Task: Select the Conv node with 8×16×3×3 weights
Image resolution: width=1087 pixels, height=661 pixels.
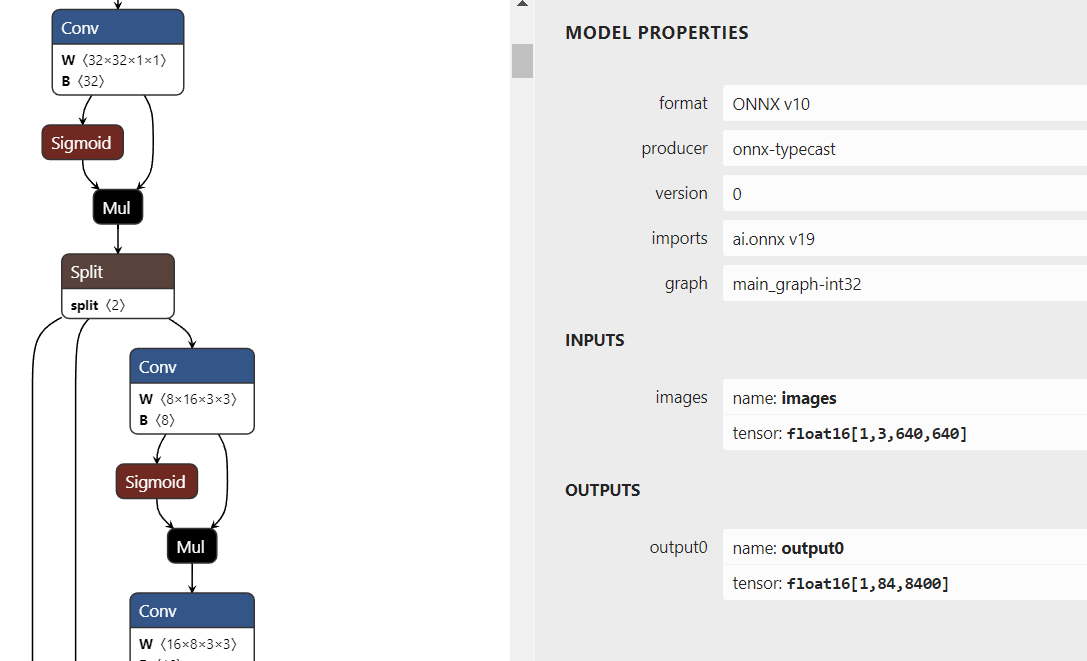Action: (192, 367)
